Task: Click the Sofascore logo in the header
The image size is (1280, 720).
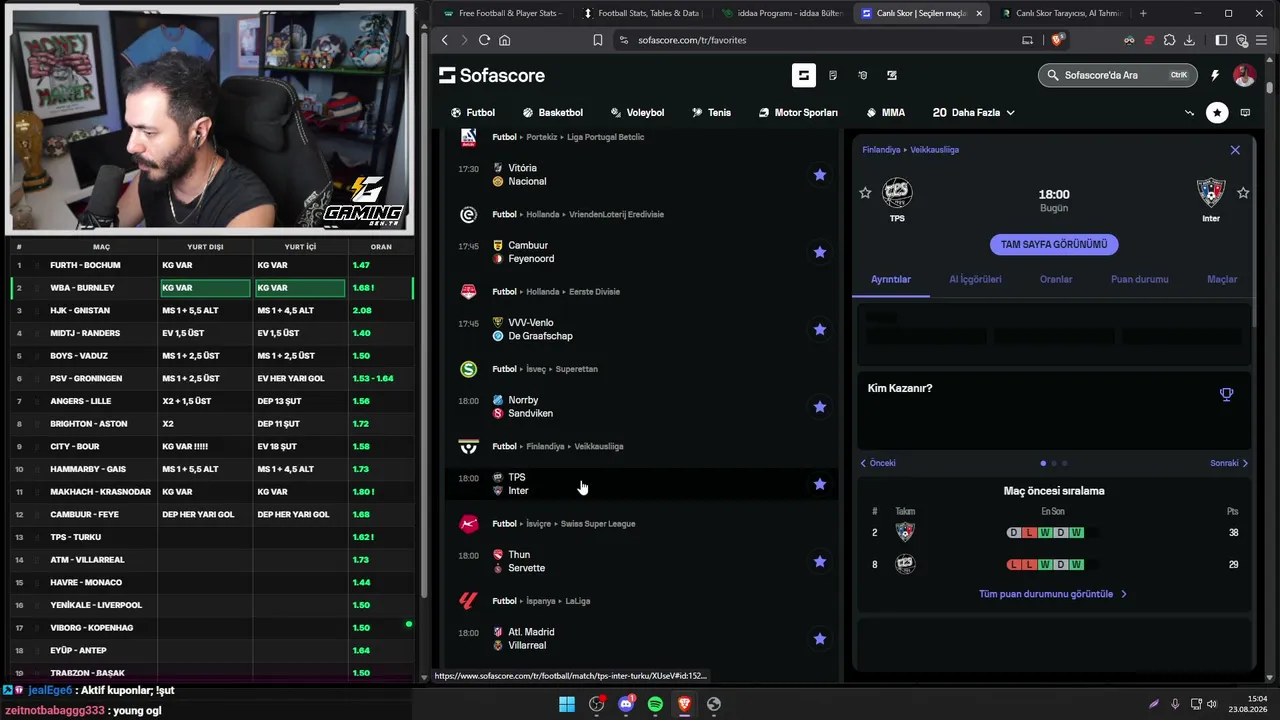Action: point(492,75)
